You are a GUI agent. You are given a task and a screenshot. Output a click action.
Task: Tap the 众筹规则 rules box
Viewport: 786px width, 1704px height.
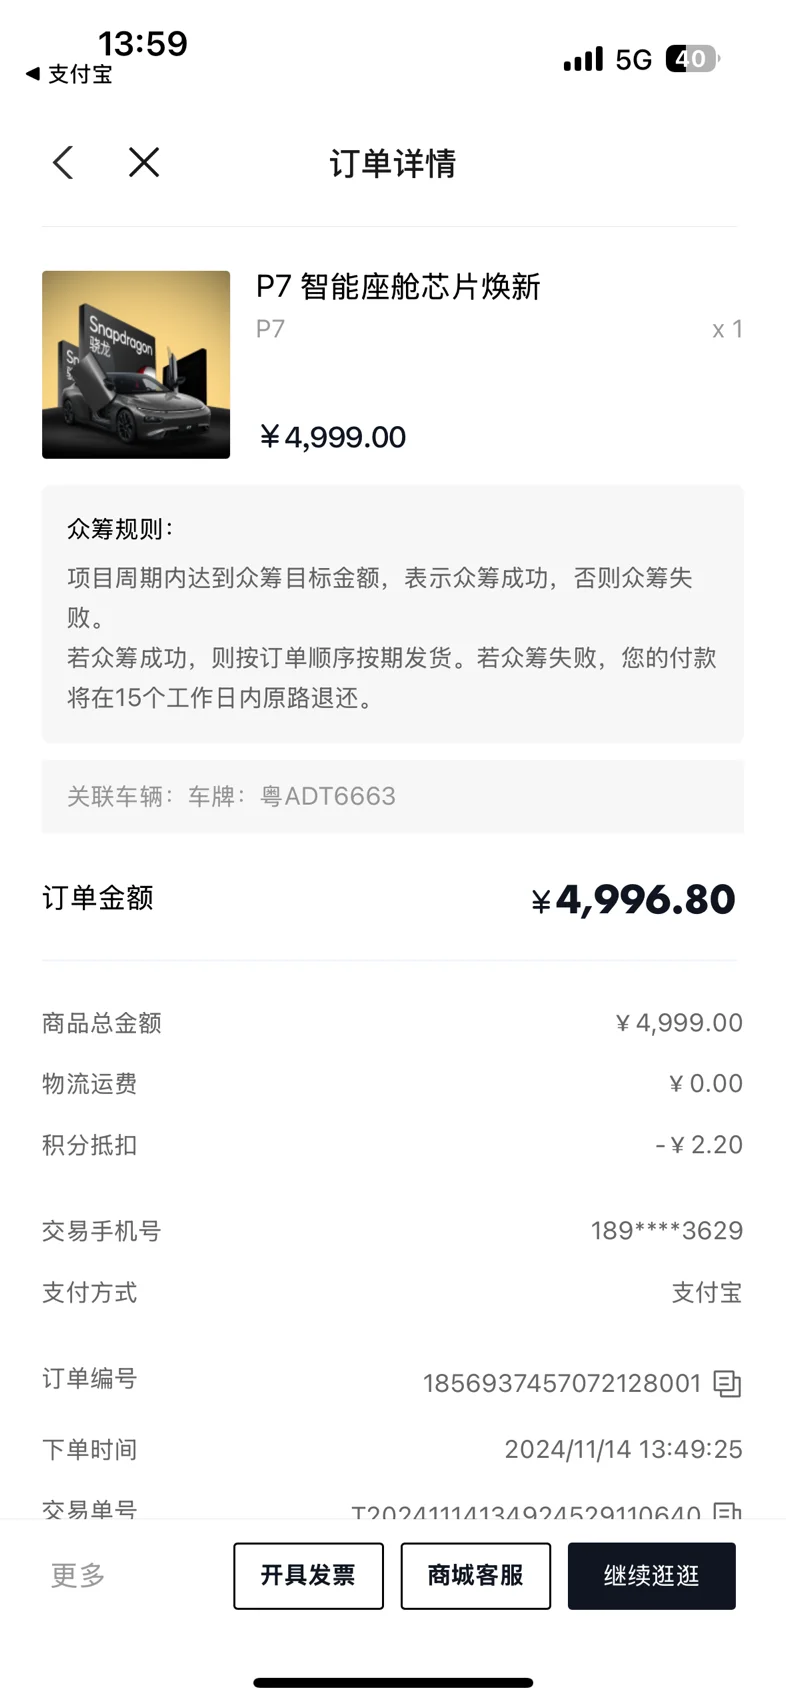click(392, 614)
